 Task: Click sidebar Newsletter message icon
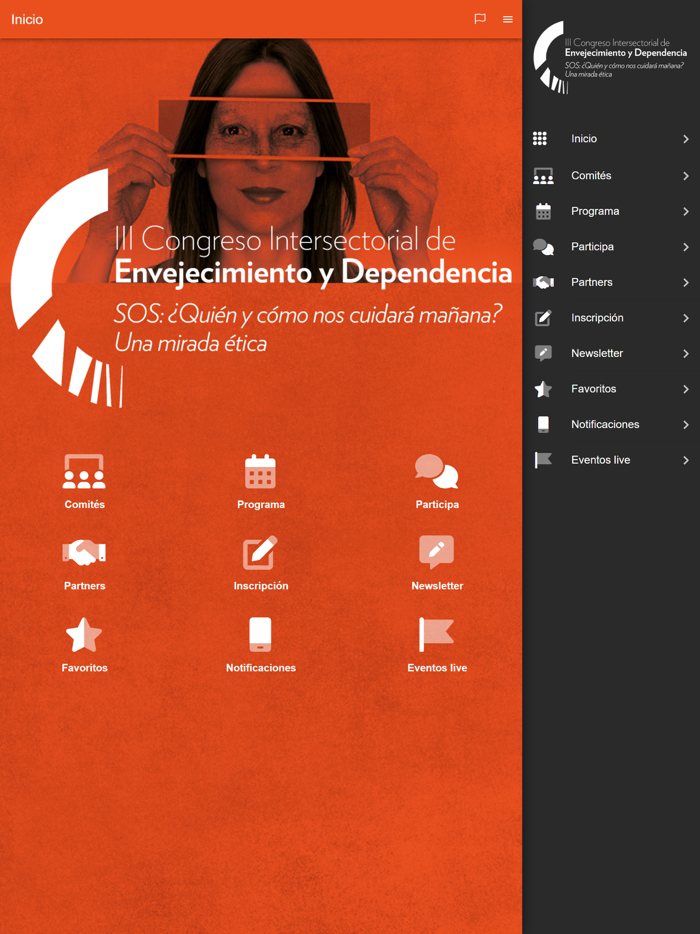pos(543,353)
